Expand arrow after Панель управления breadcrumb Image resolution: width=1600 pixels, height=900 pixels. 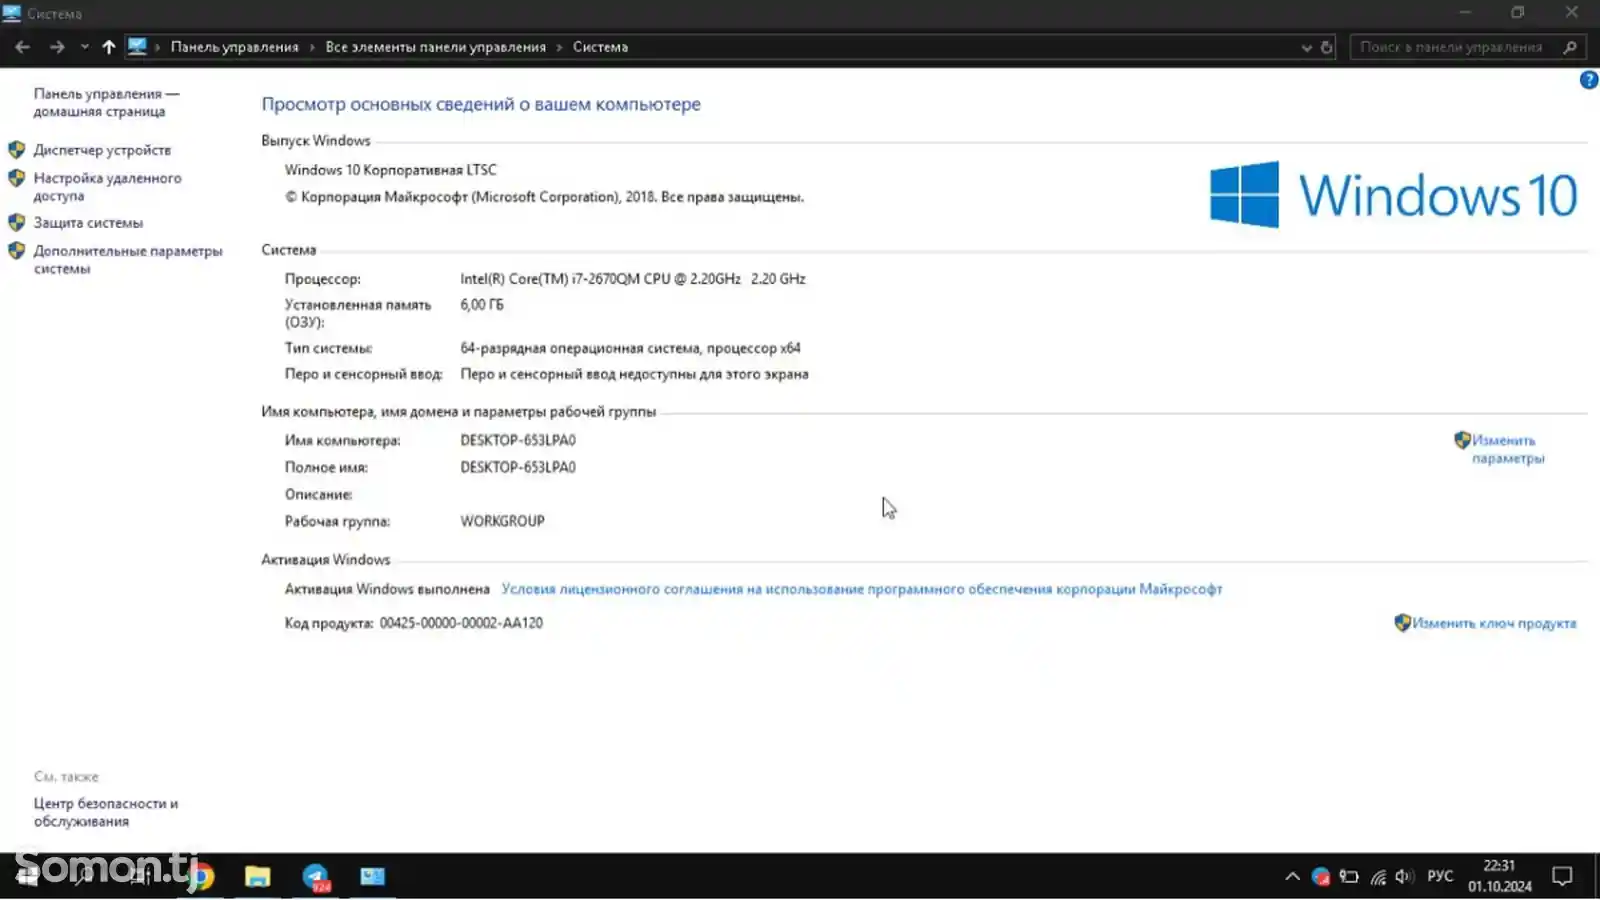pos(312,47)
